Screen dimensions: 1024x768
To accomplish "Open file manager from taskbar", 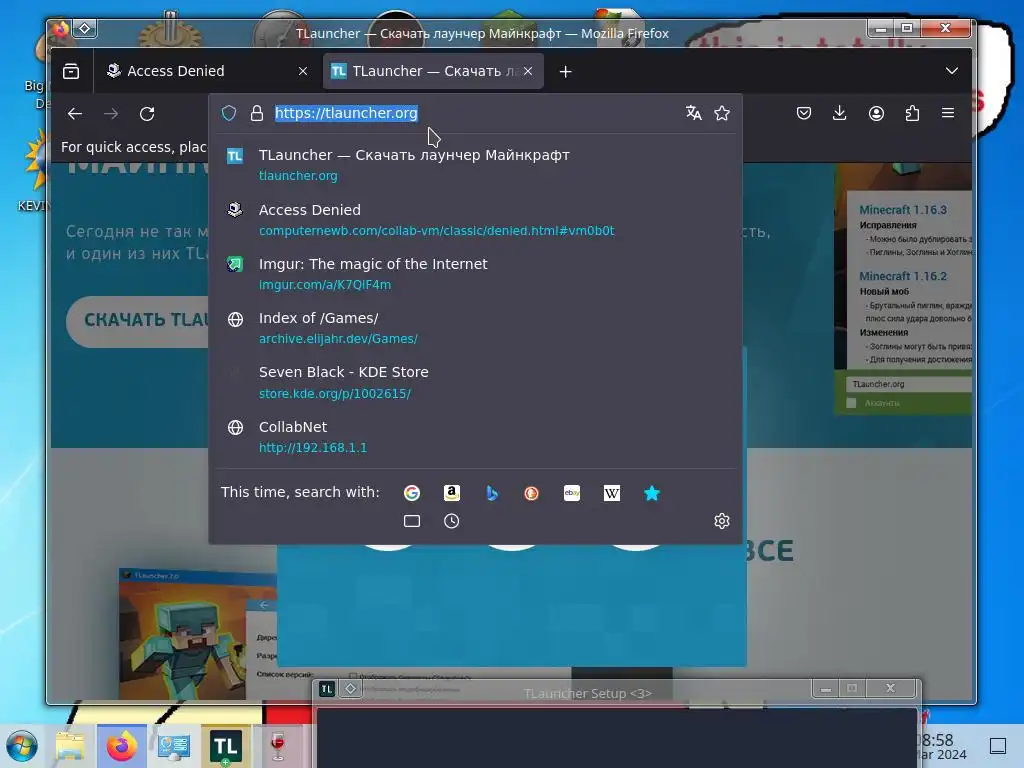I will click(70, 746).
